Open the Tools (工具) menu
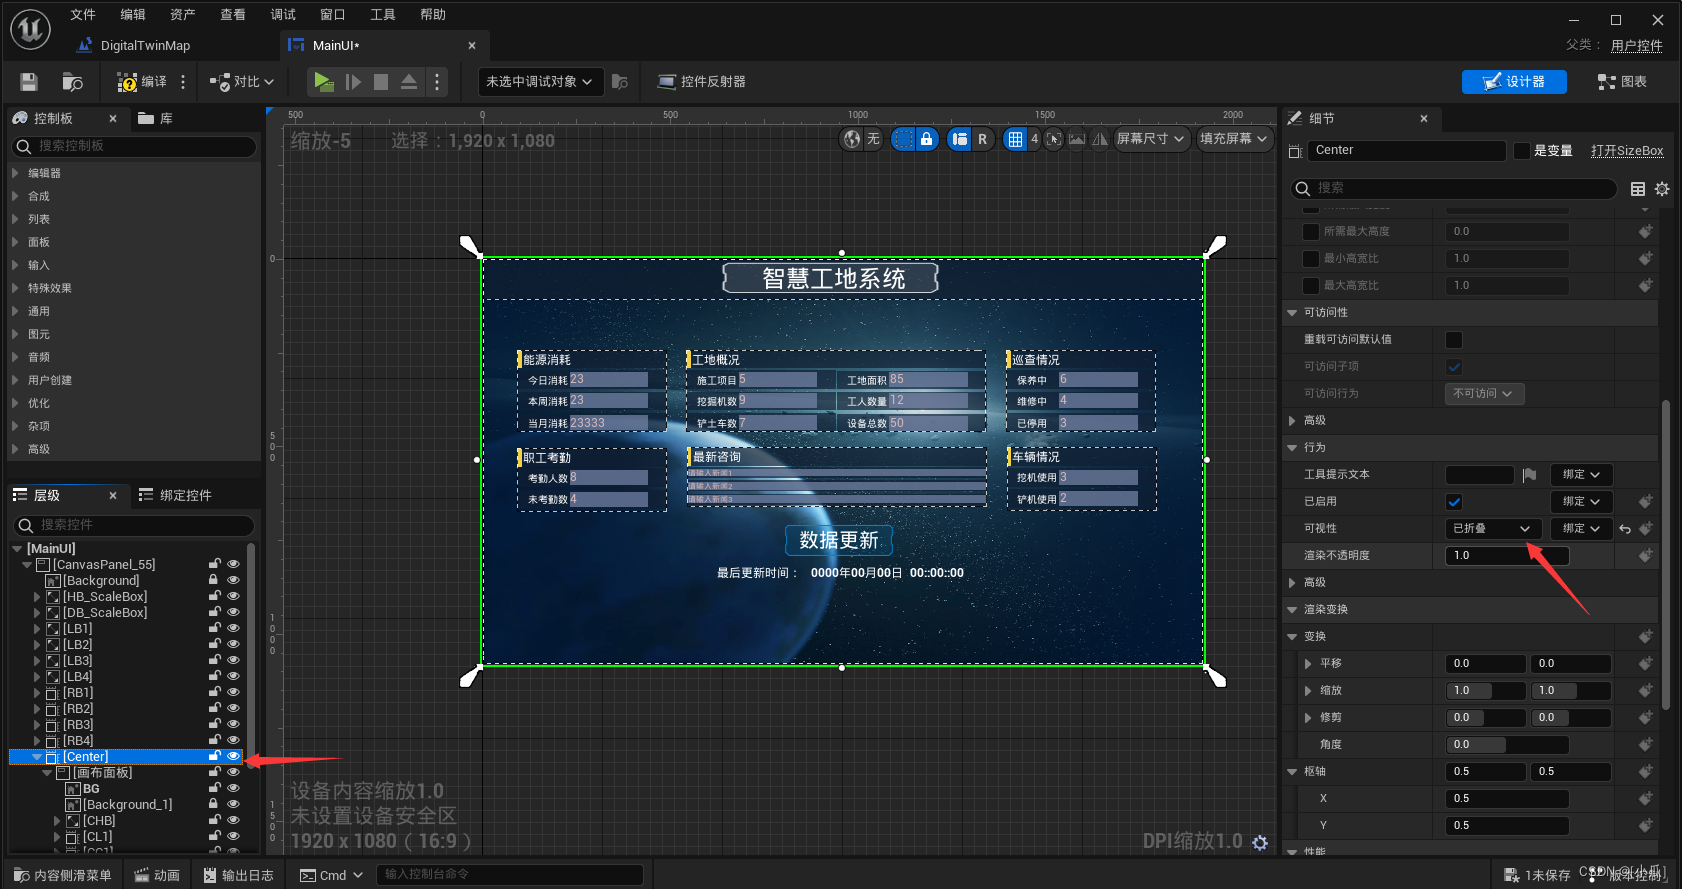The height and width of the screenshot is (889, 1682). click(383, 15)
